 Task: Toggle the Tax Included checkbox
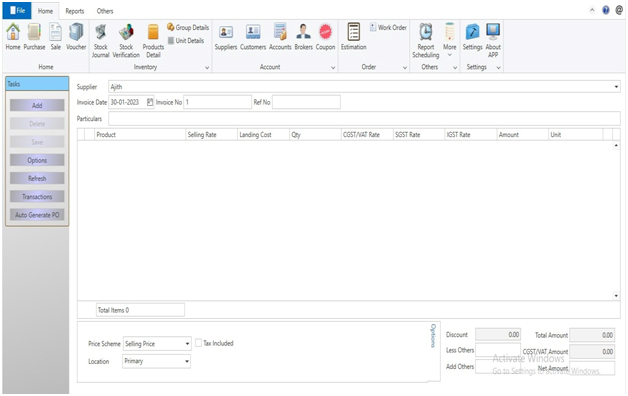click(198, 343)
